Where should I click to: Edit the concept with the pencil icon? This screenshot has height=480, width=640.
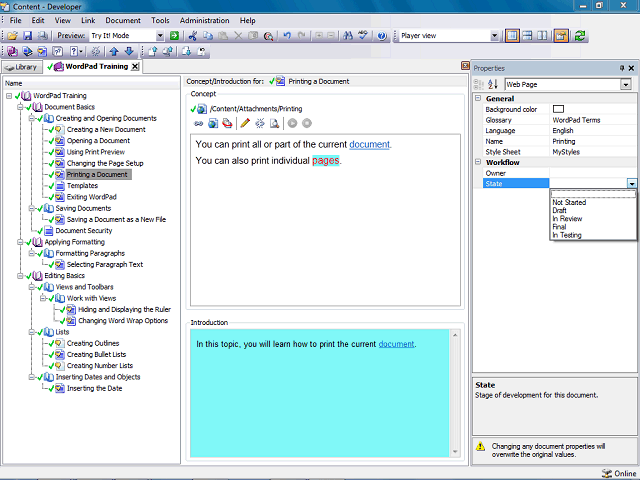point(245,123)
